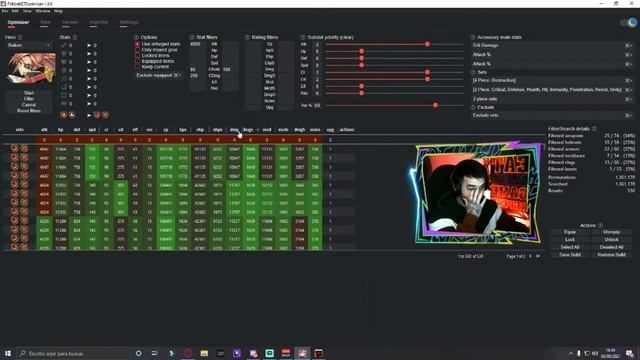Clear the Crit Damage selection with X
The image size is (640, 360).
tap(627, 45)
